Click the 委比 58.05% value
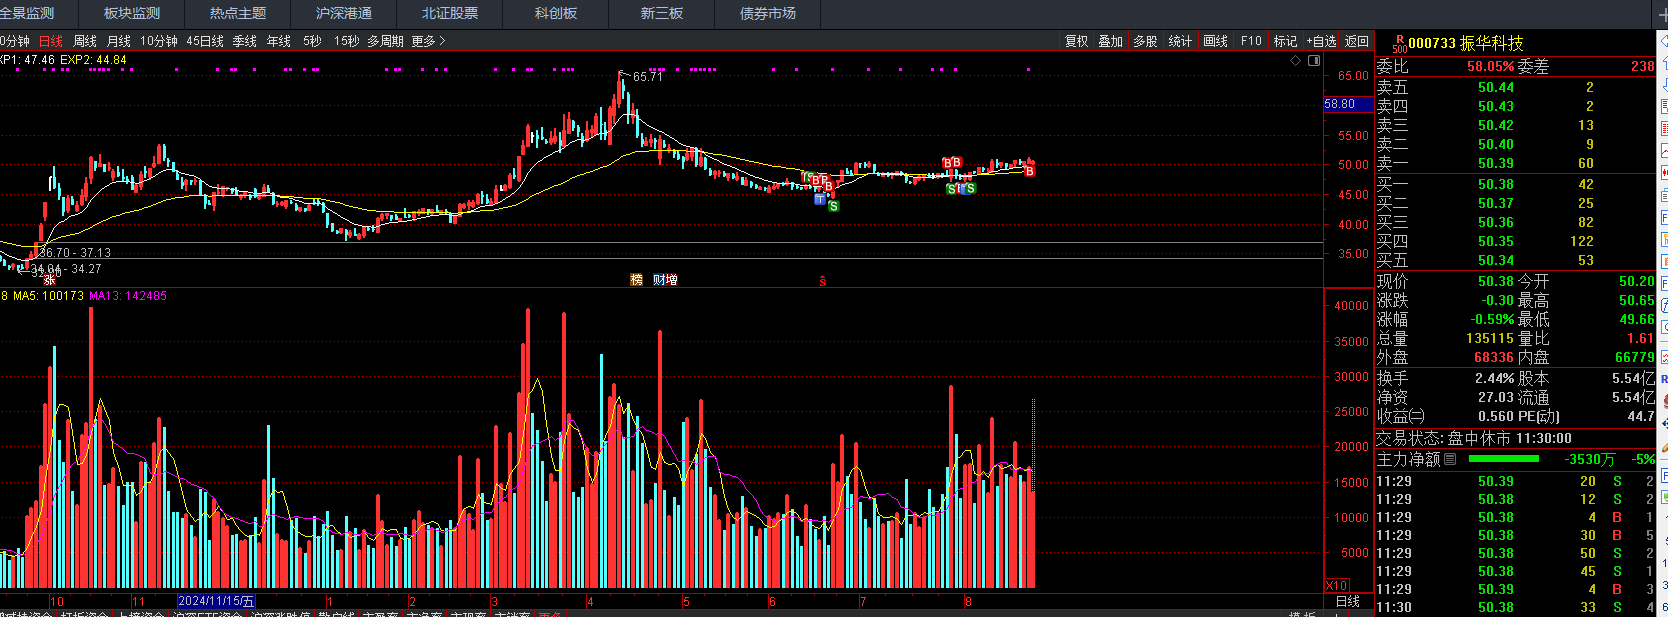 pyautogui.click(x=1491, y=66)
